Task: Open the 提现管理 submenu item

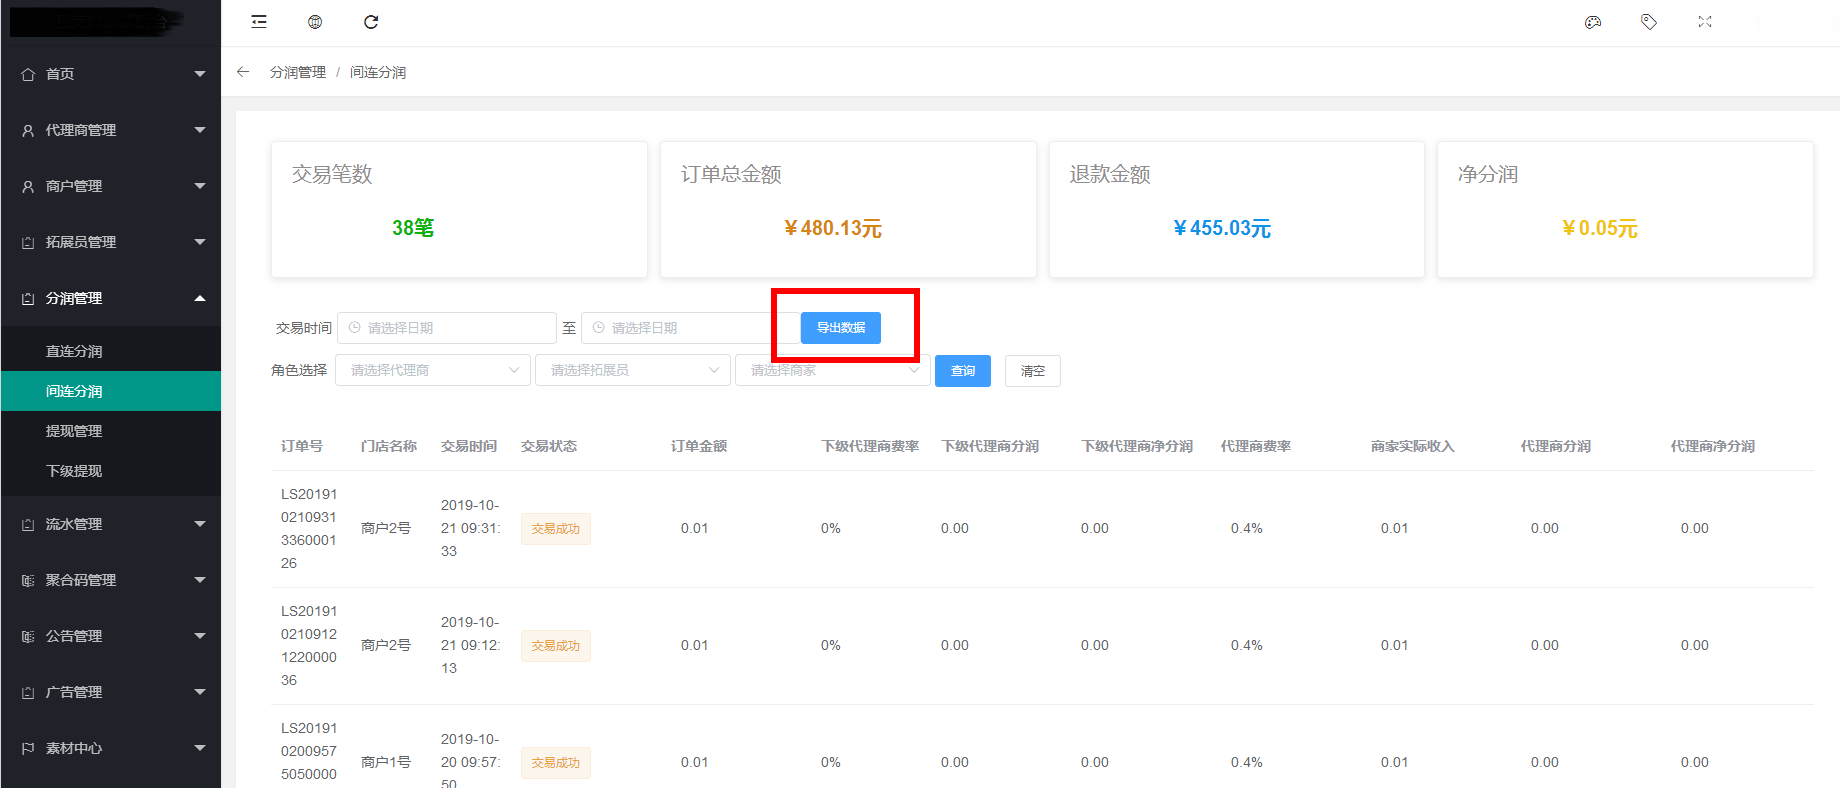Action: [x=110, y=431]
